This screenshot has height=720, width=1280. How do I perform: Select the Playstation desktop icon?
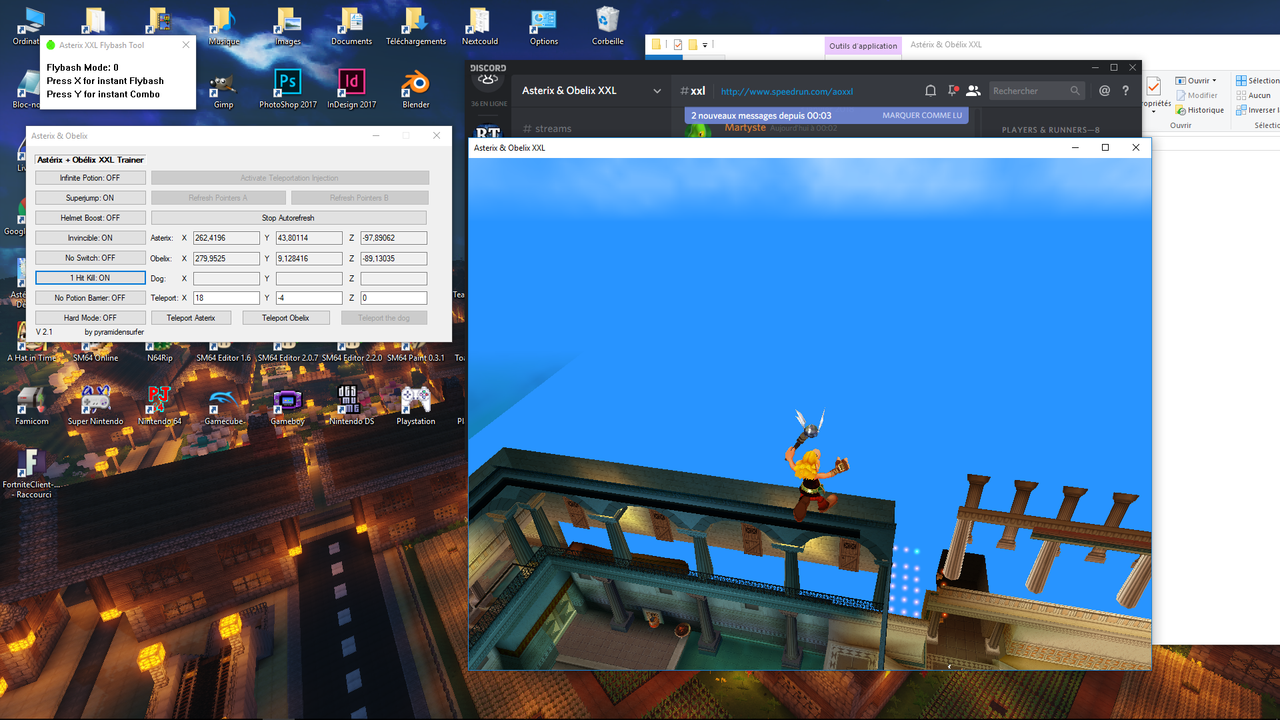(x=415, y=407)
